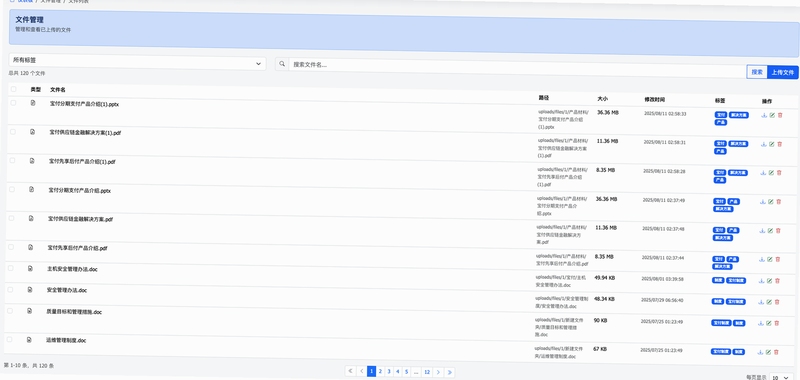Go to page 12 in pagination
This screenshot has height=380, width=800.
427,372
